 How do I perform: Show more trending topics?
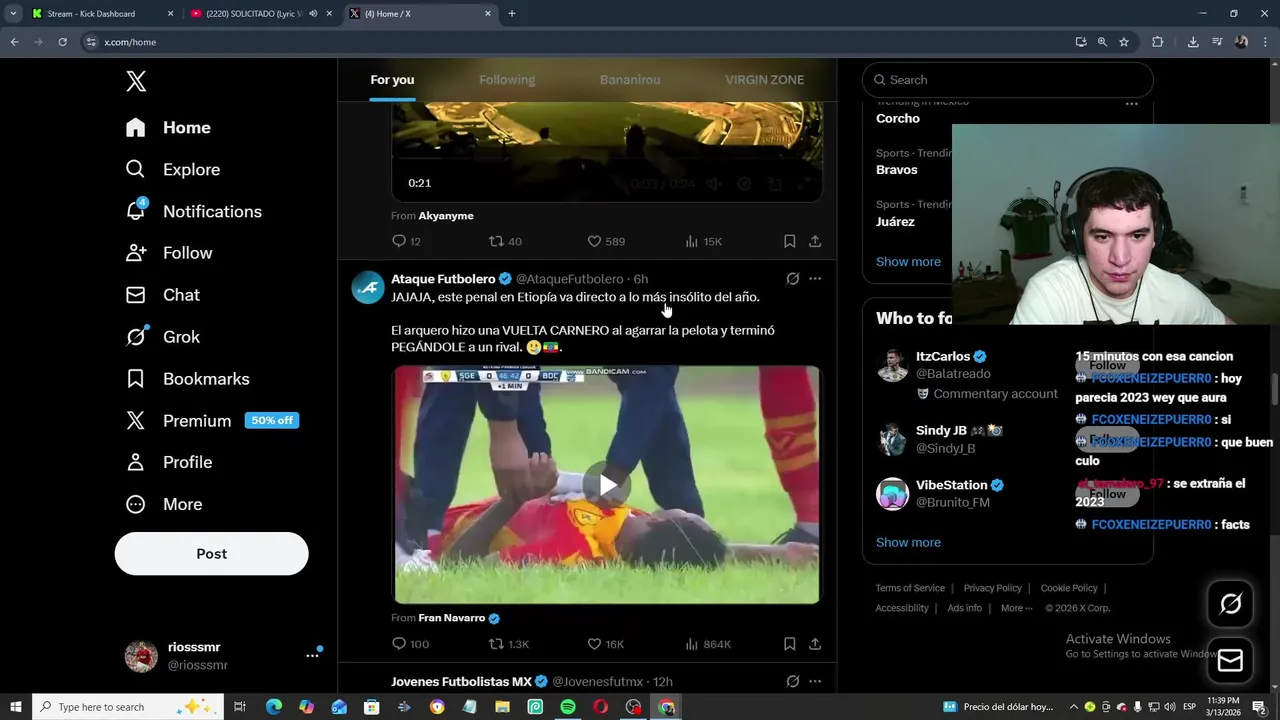click(x=908, y=262)
